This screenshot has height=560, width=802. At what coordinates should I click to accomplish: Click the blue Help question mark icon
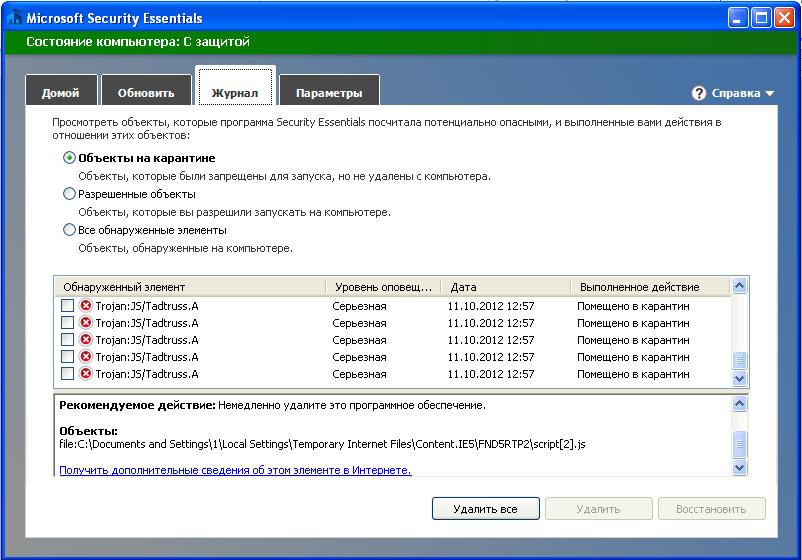tap(699, 93)
